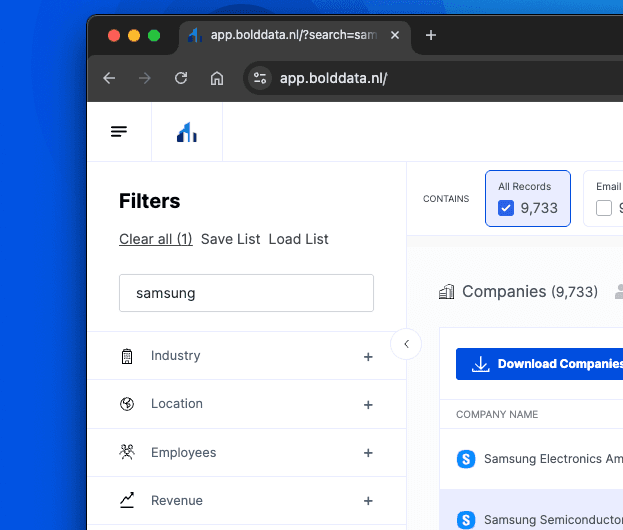Viewport: 623px width, 530px height.
Task: Open a new browser tab
Action: coord(431,35)
